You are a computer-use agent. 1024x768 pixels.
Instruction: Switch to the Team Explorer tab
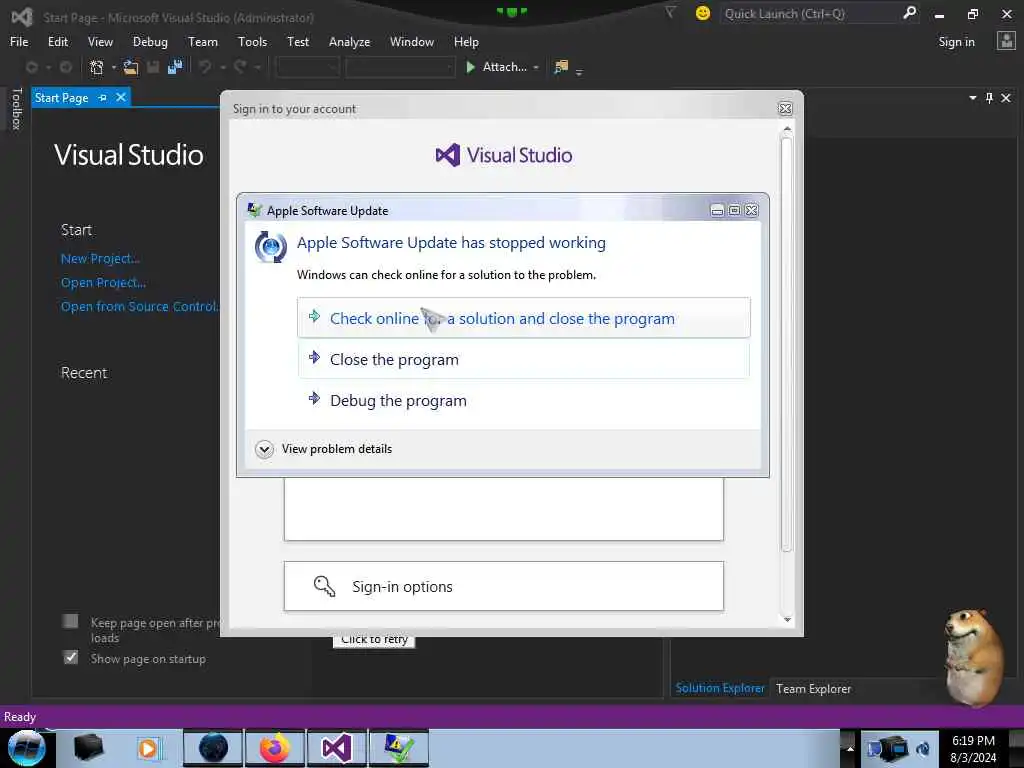pos(813,688)
